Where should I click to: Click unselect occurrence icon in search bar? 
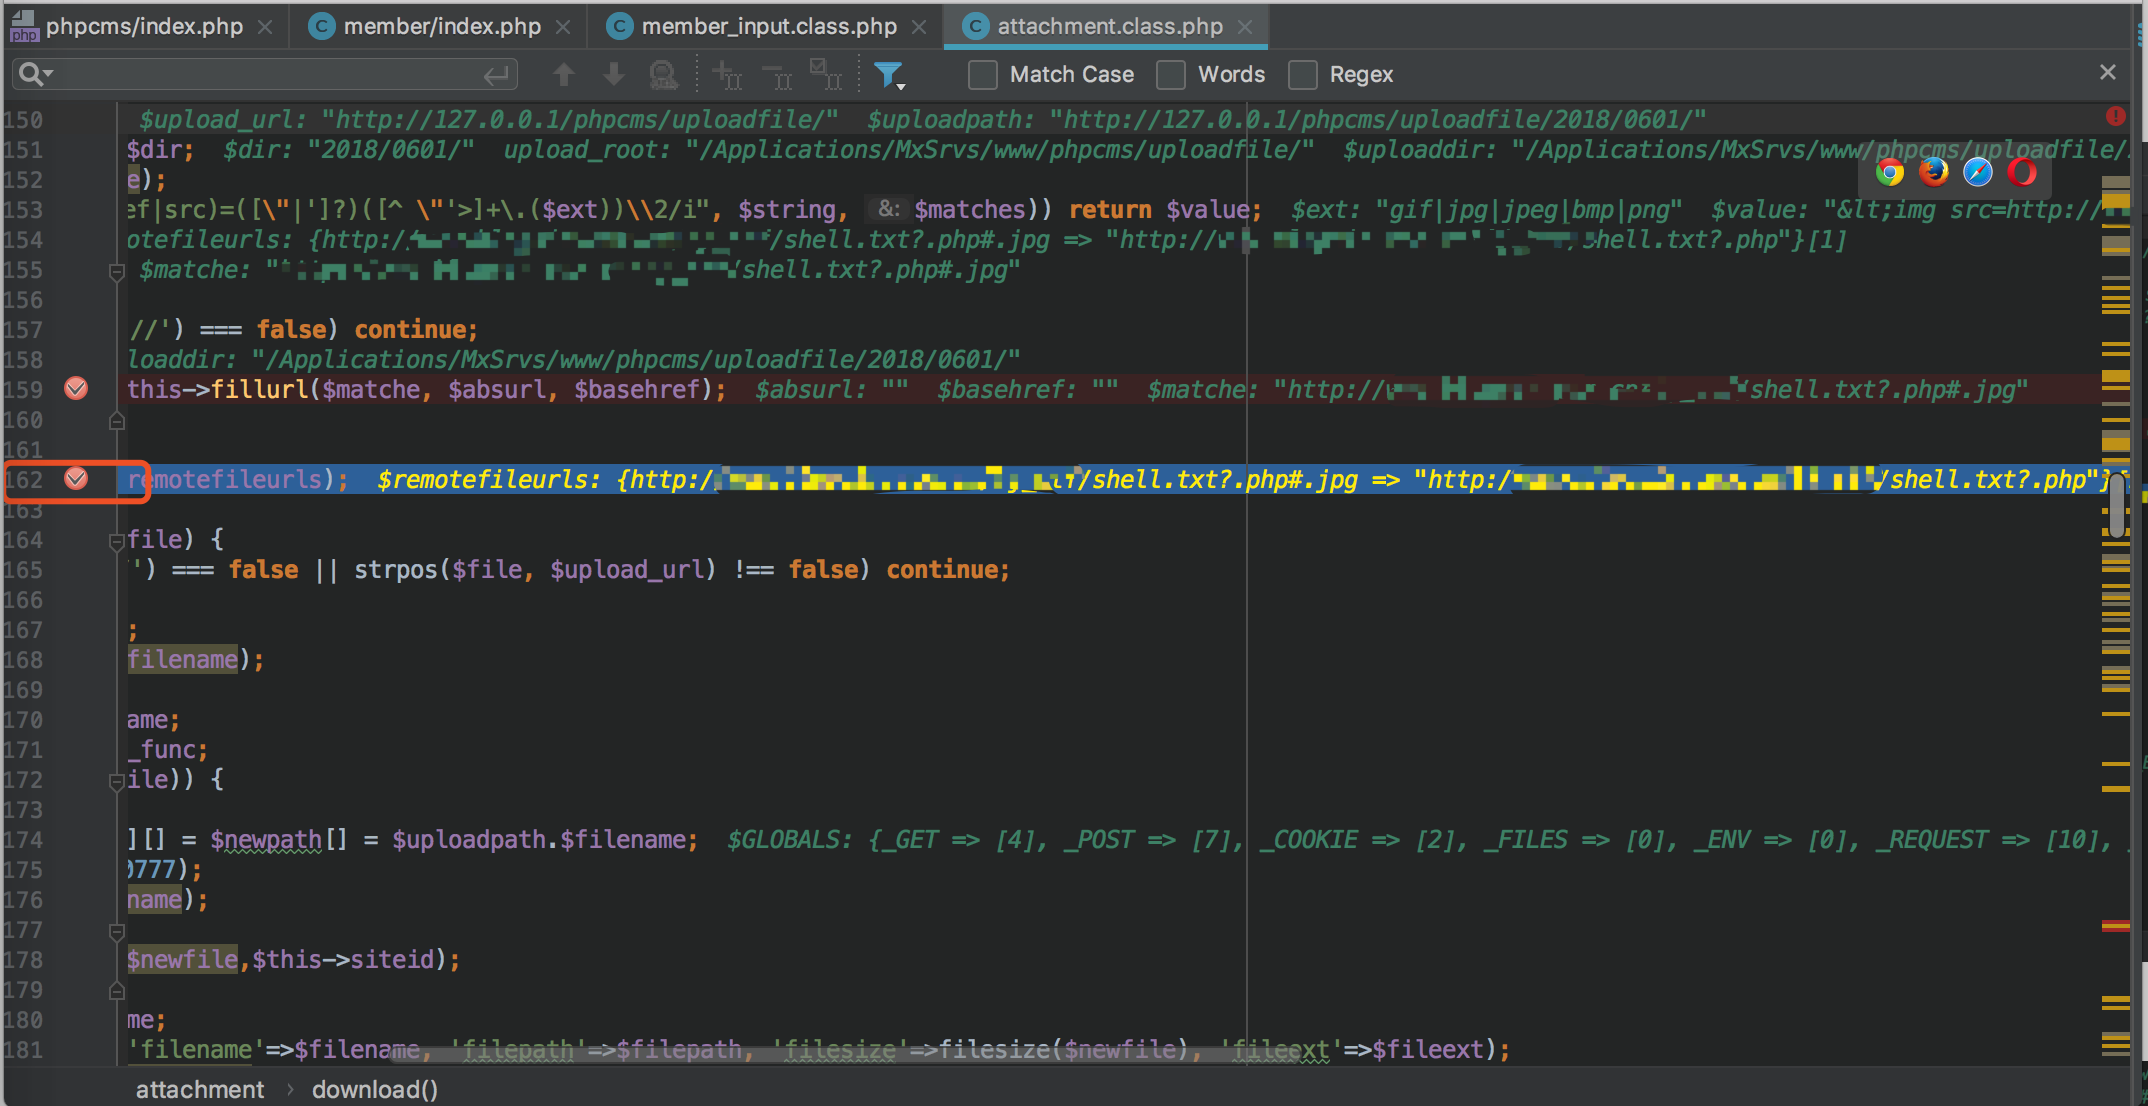tap(776, 74)
